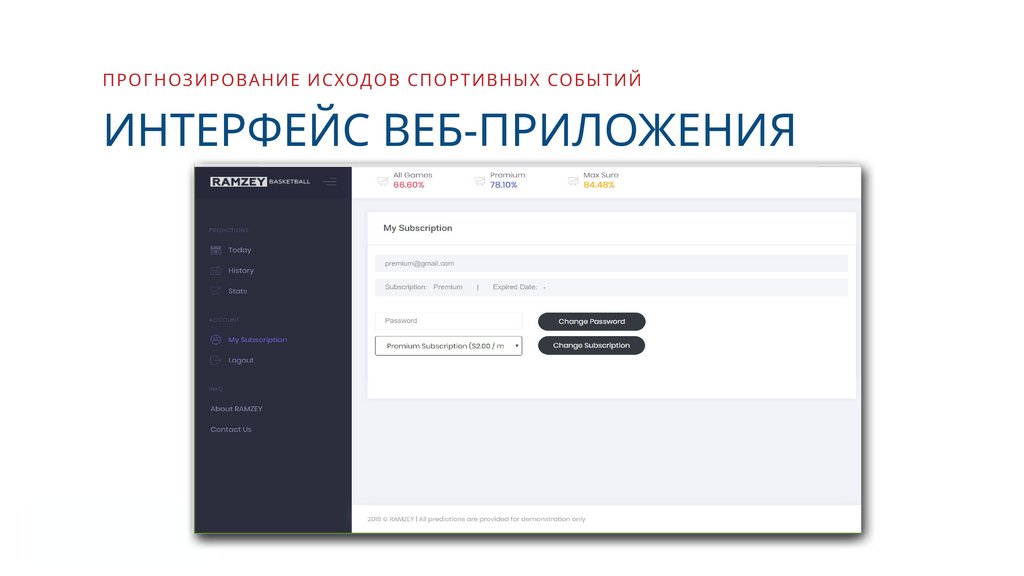Open About RAMZEY link
Viewport: 1024px width, 576px height.
click(236, 409)
